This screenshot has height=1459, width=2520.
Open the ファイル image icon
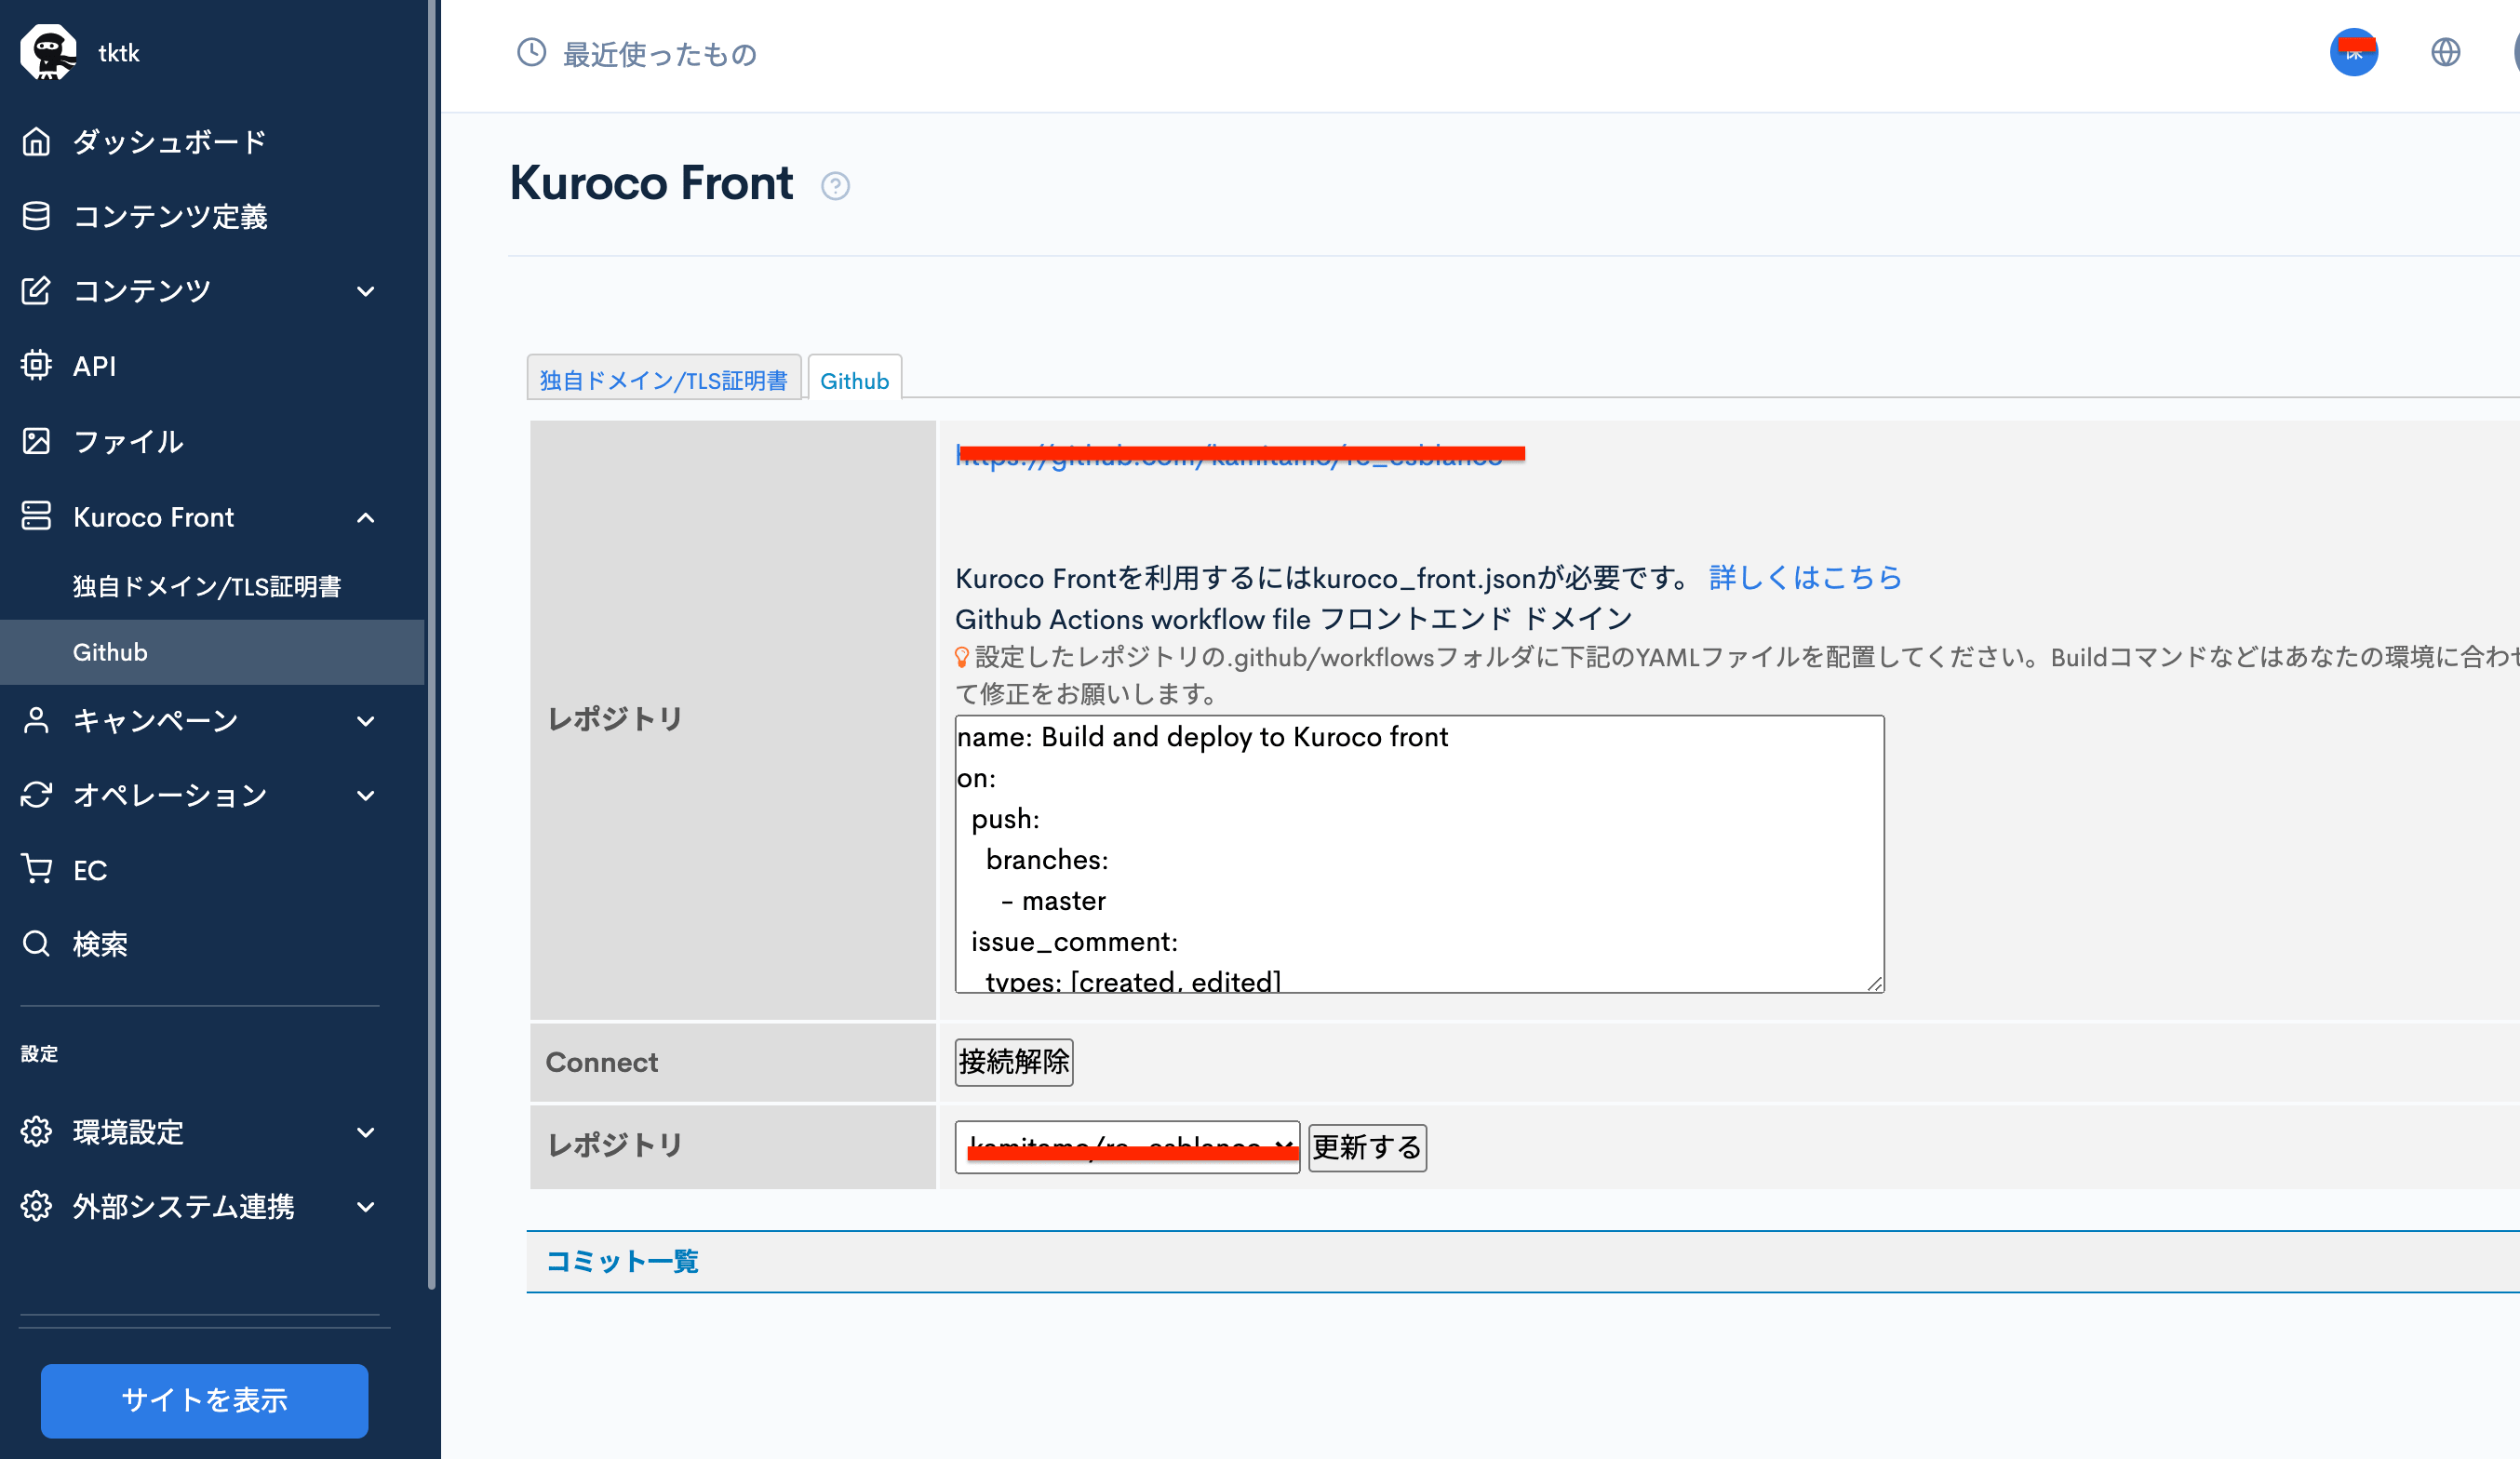(x=36, y=441)
